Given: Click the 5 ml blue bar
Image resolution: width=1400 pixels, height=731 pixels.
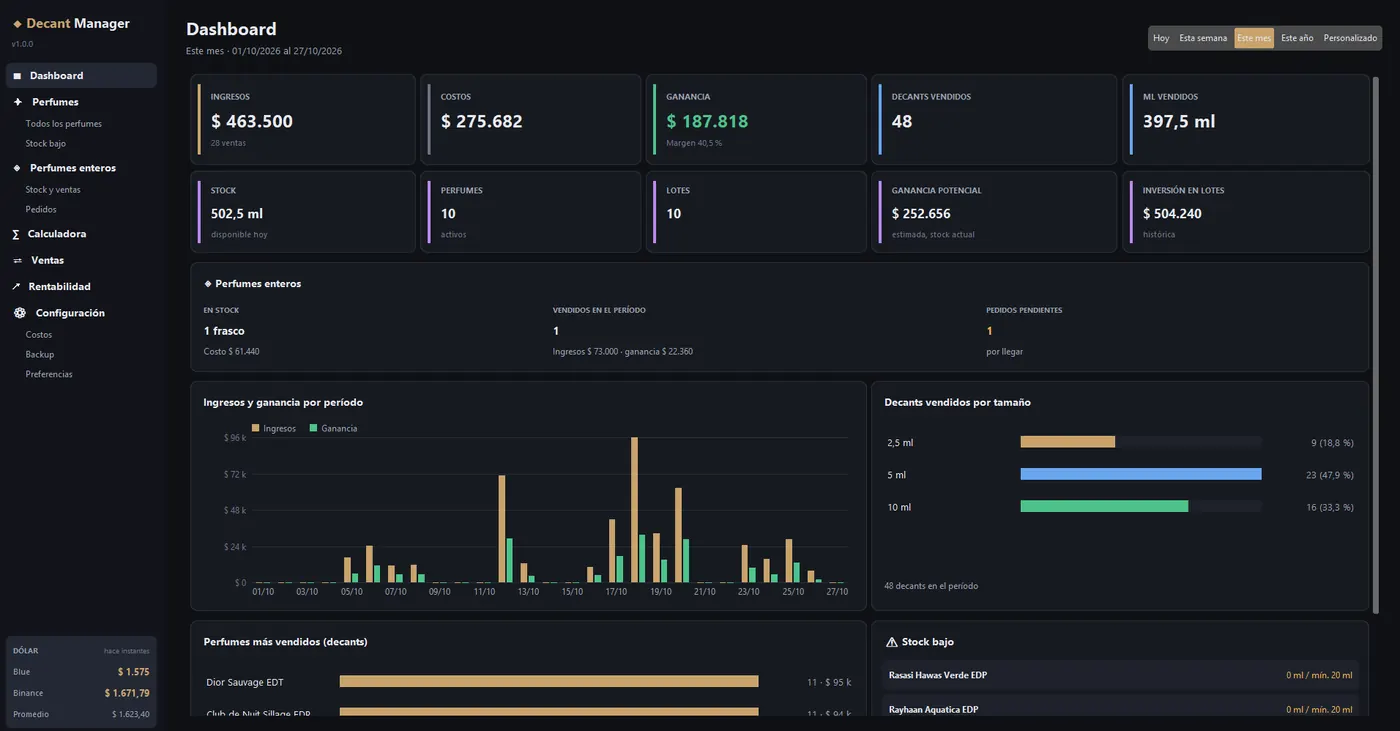Looking at the screenshot, I should tap(1141, 475).
